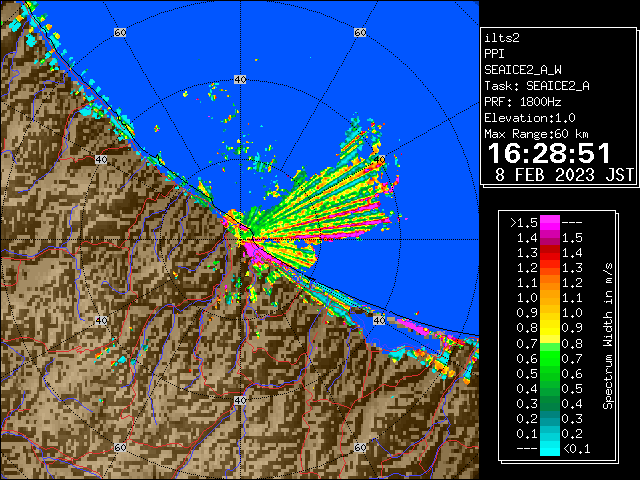640x480 pixels.
Task: Click the PRF: 1800Hz value
Action: tap(522, 102)
